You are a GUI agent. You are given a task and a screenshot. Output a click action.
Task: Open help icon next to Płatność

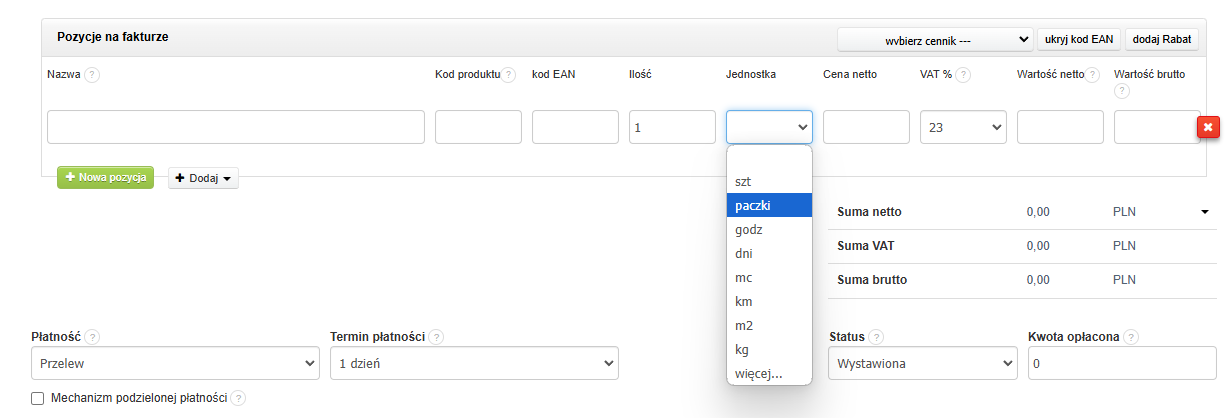[x=92, y=337]
